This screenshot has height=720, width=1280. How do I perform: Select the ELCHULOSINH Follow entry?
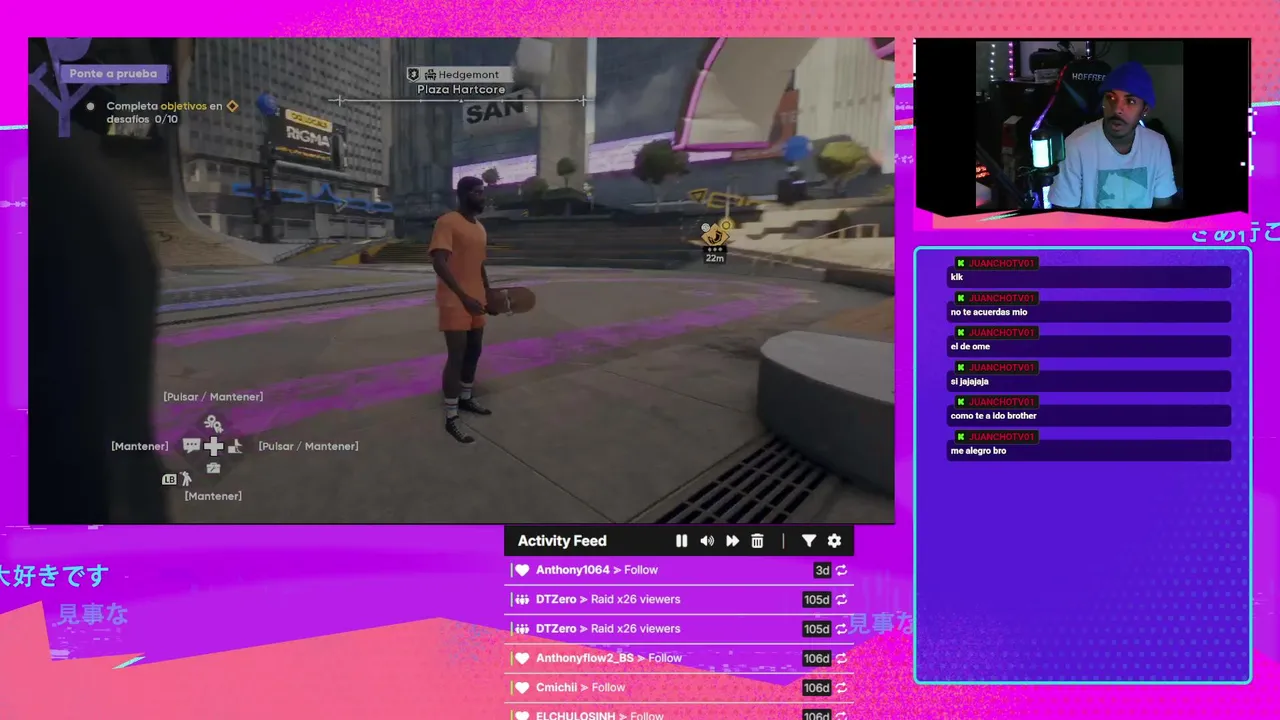[679, 713]
